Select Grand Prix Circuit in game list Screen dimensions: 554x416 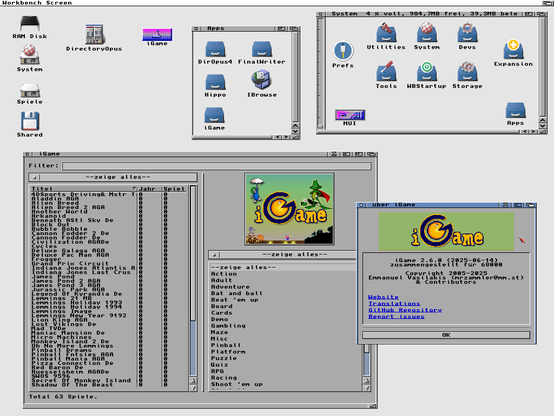[x=70, y=263]
